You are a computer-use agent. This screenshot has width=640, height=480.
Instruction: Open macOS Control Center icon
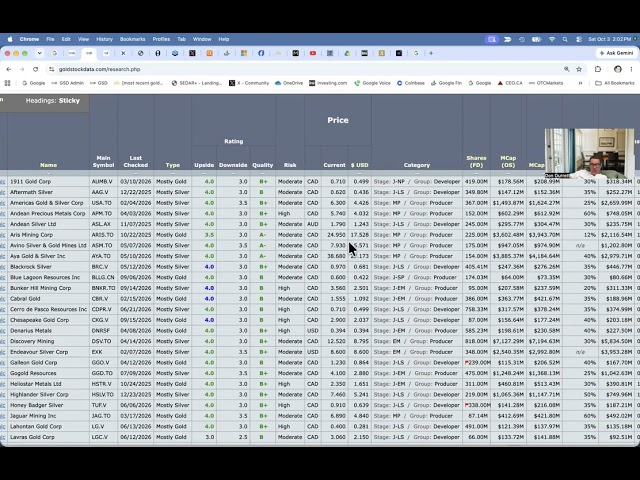click(579, 39)
